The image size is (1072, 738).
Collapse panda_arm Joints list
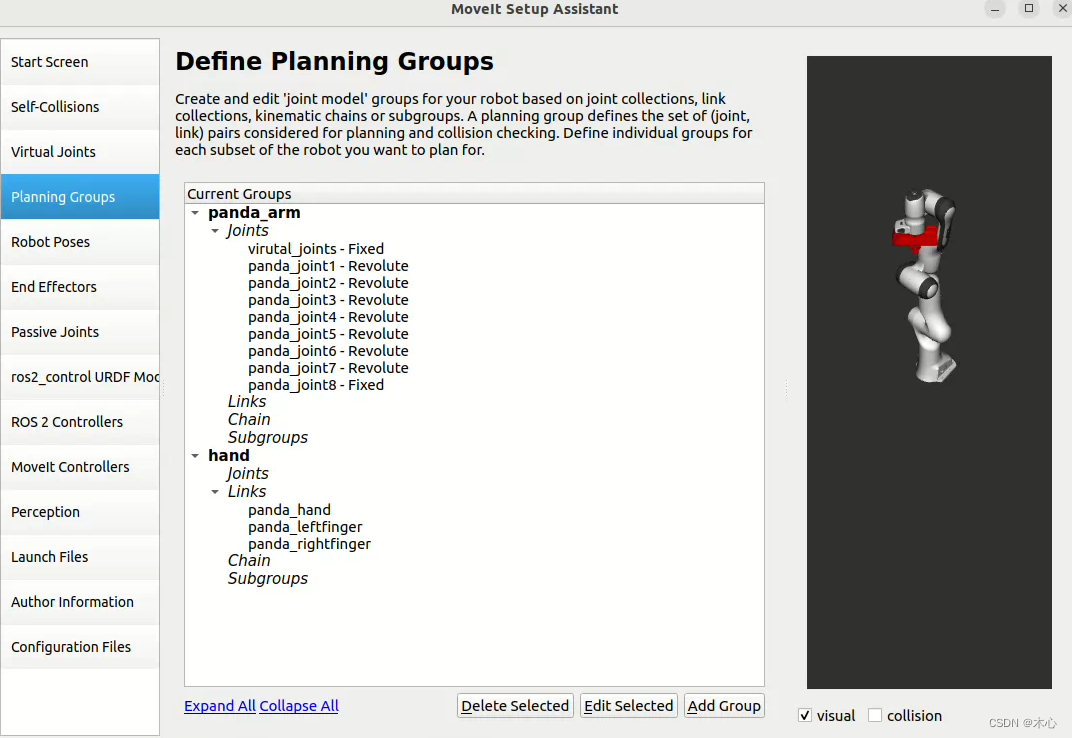(x=215, y=231)
